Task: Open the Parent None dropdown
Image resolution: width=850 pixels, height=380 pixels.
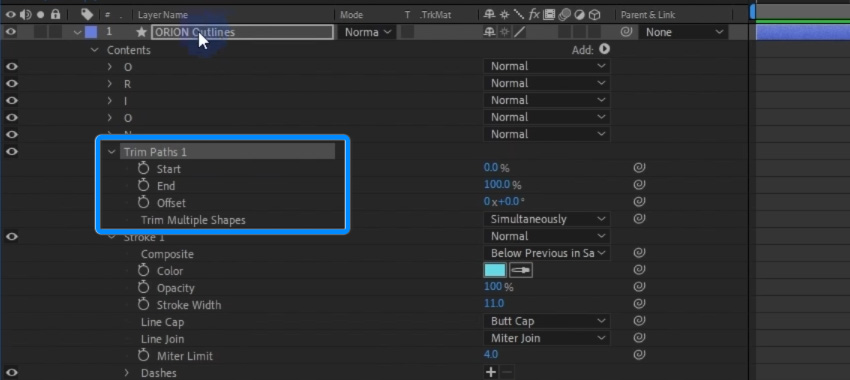Action: tap(684, 32)
